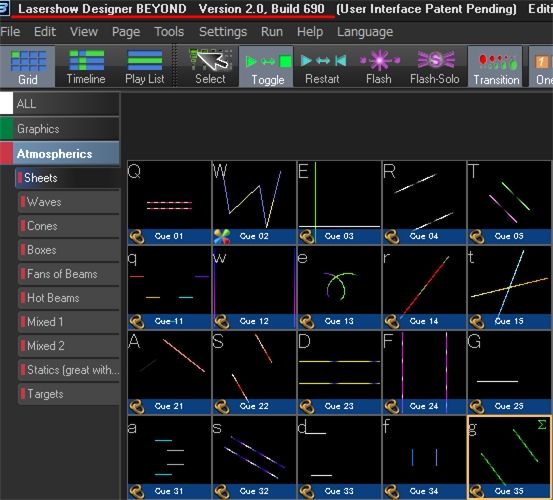Click the gold ring icon on Cue 01
553x500 pixels.
[x=137, y=236]
